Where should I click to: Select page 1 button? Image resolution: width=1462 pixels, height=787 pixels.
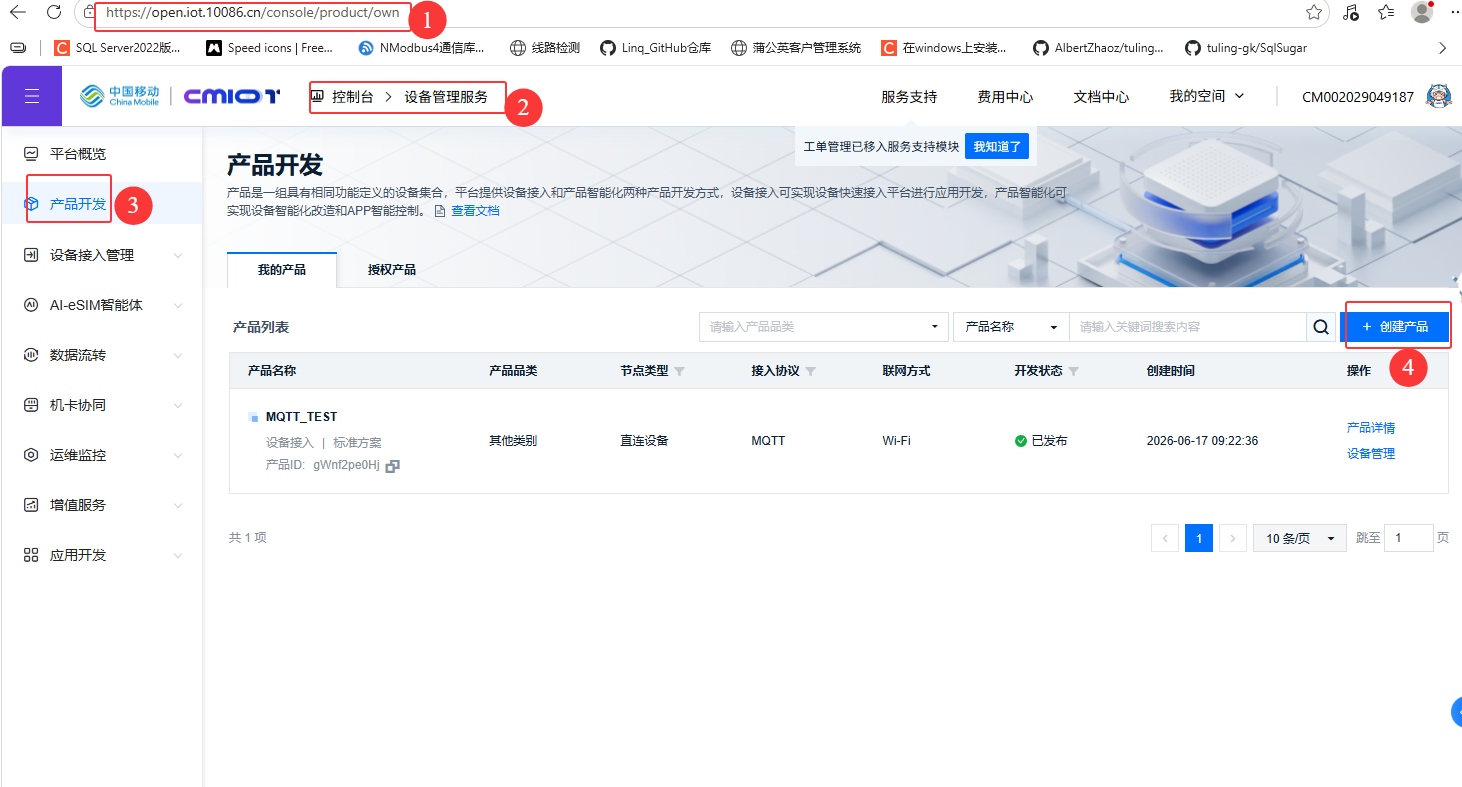tap(1199, 538)
